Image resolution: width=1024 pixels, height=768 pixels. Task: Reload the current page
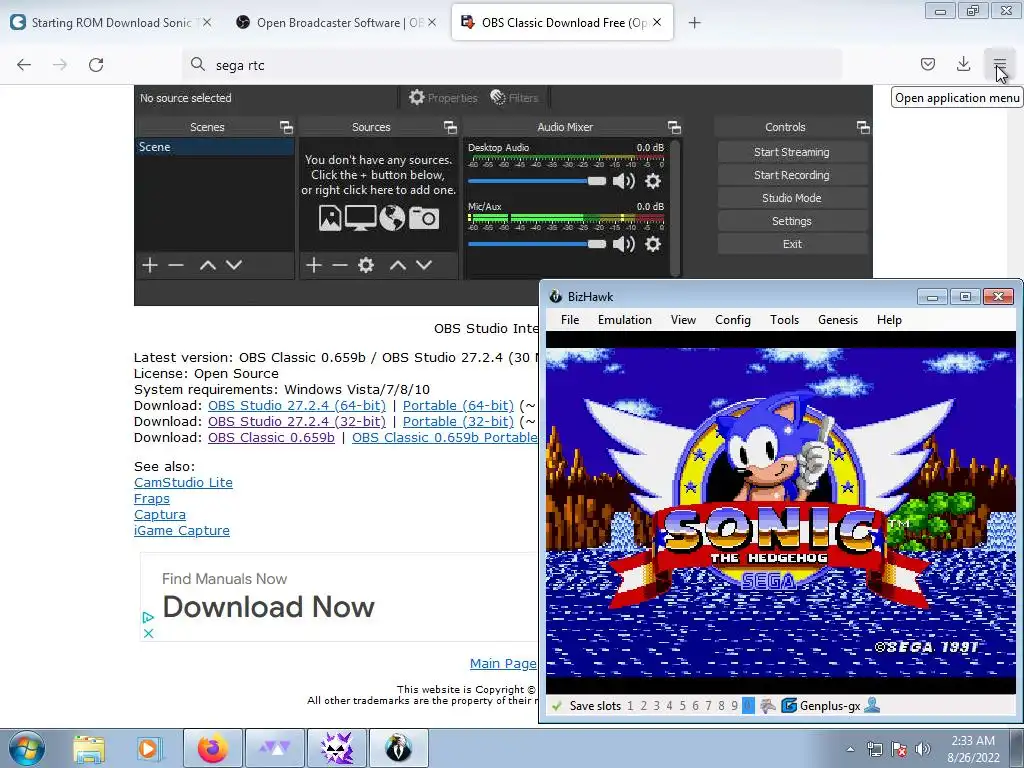96,65
